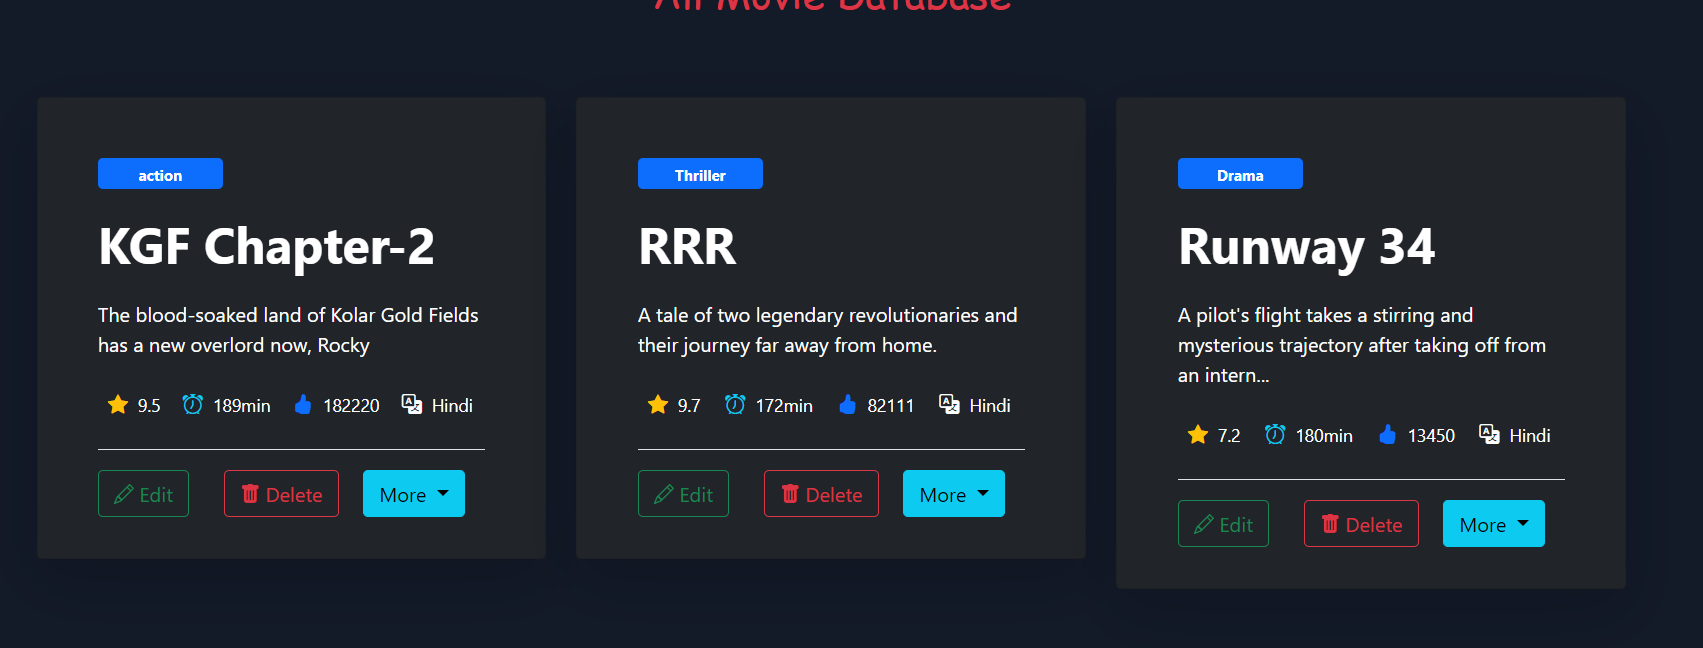Click the clock duration icon on KGF Chapter-2
The width and height of the screenshot is (1703, 648).
pyautogui.click(x=192, y=404)
